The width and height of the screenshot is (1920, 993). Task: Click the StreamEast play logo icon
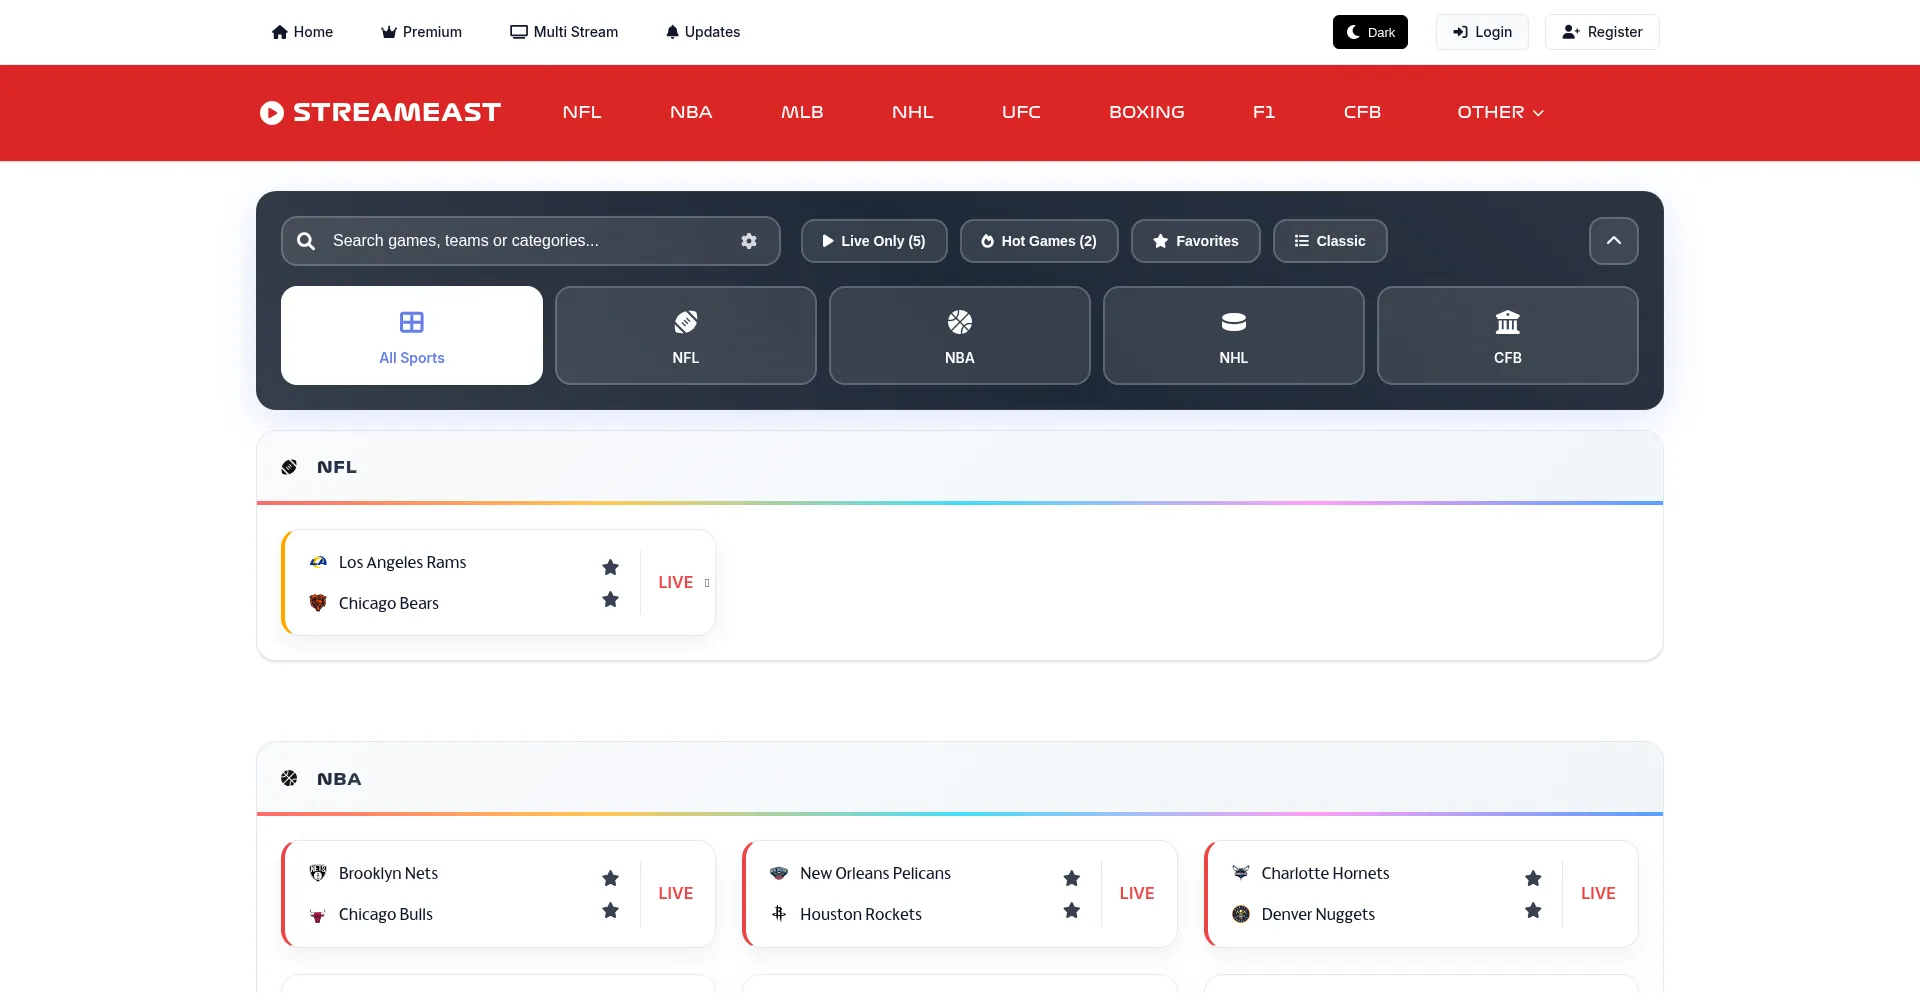tap(272, 113)
